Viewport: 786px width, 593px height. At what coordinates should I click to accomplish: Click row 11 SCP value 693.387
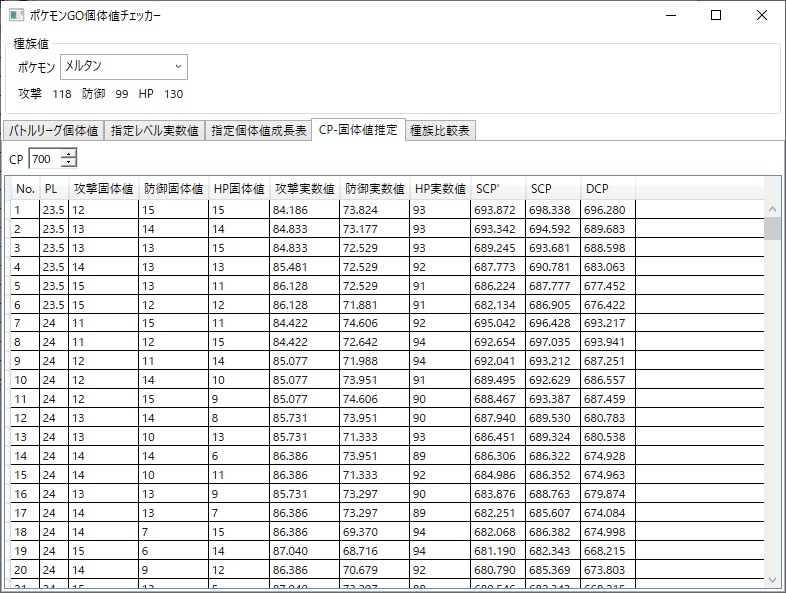pyautogui.click(x=553, y=400)
